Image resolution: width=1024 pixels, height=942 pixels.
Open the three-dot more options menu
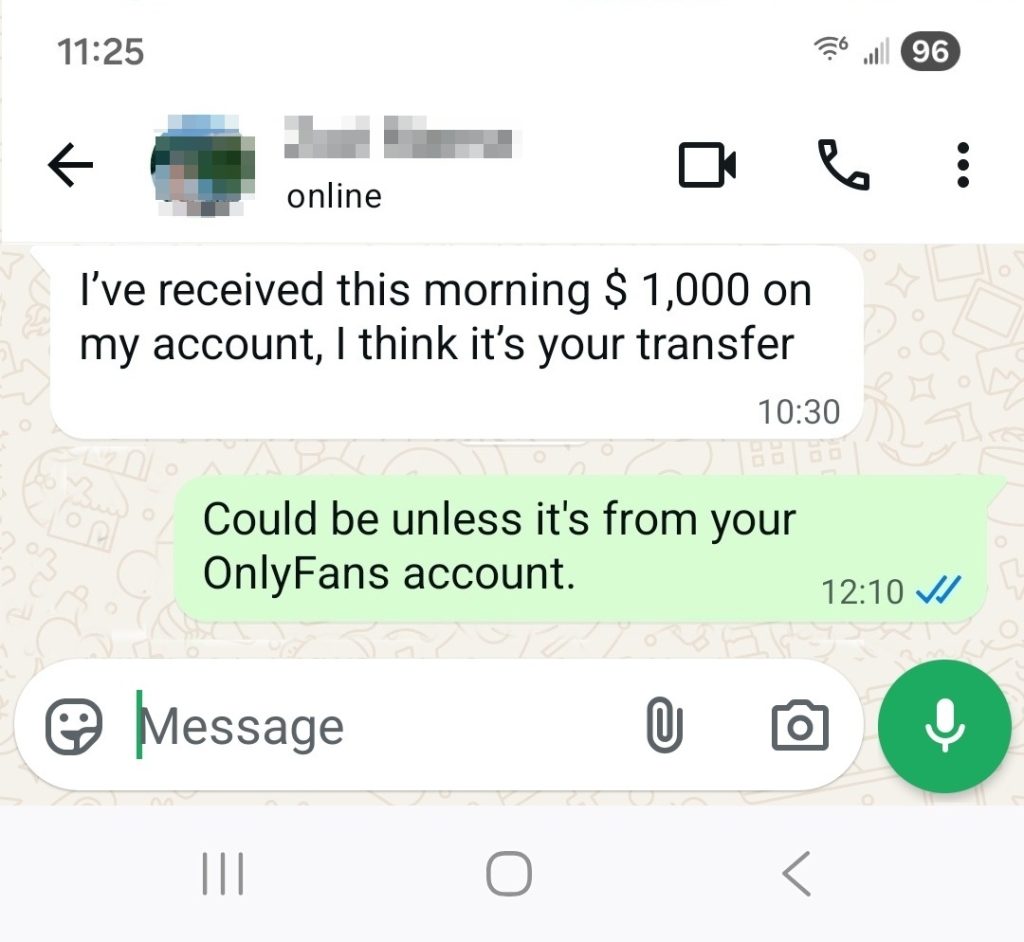pos(962,165)
